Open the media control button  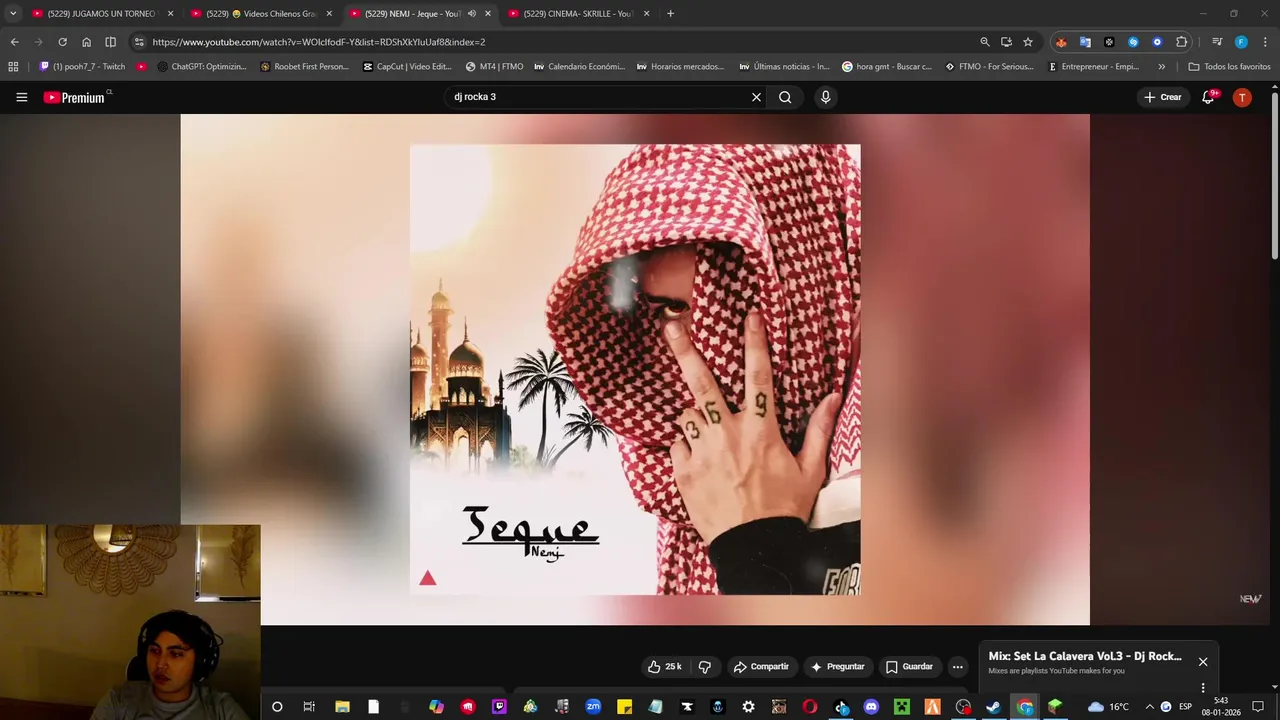click(x=1217, y=42)
